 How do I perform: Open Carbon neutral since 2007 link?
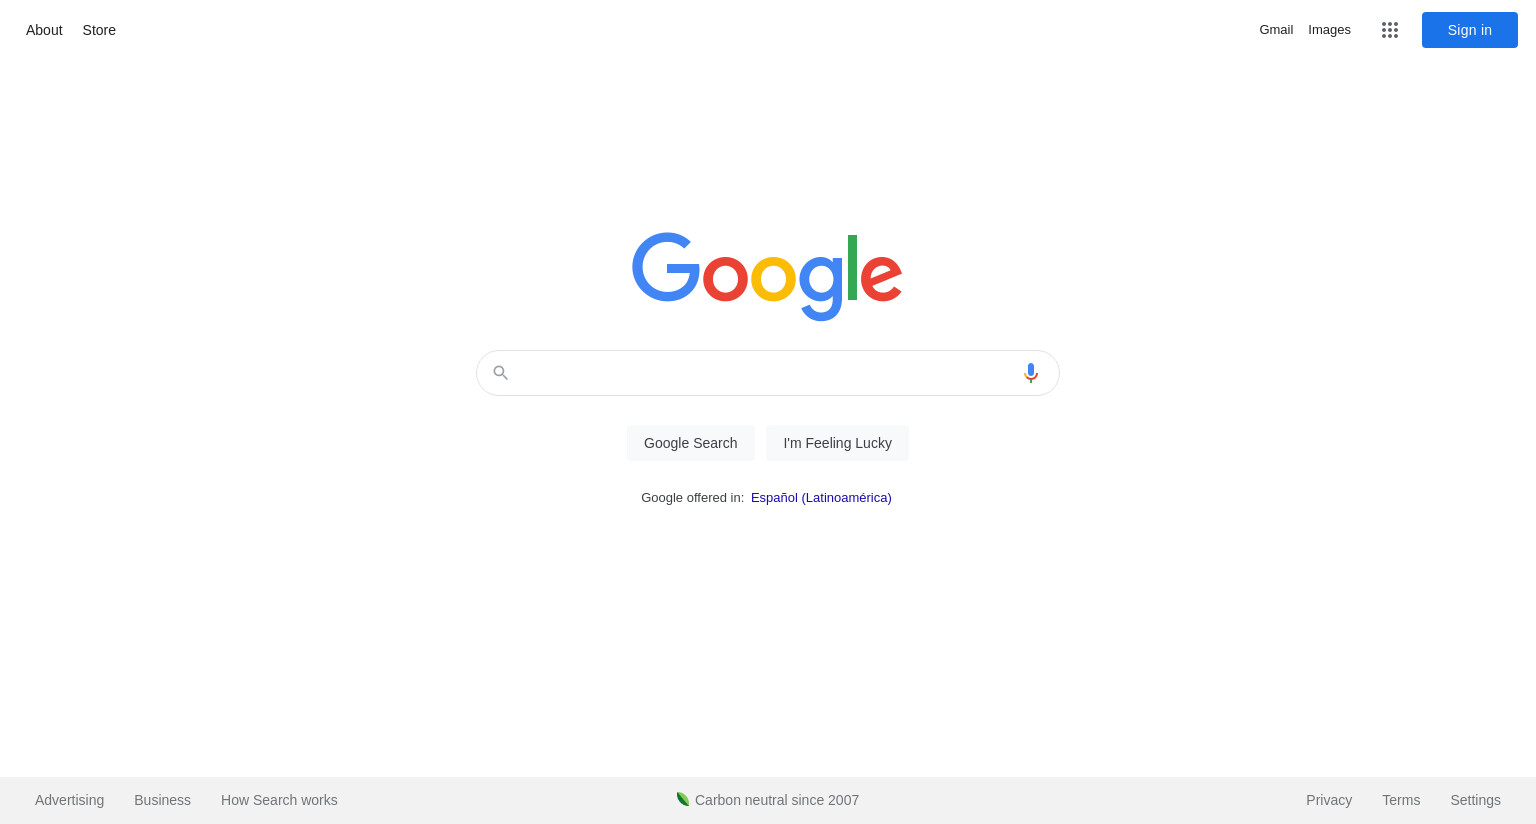(777, 800)
